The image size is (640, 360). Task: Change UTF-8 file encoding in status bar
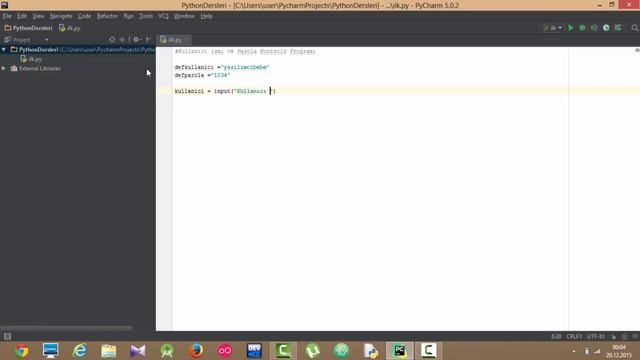(x=596, y=337)
